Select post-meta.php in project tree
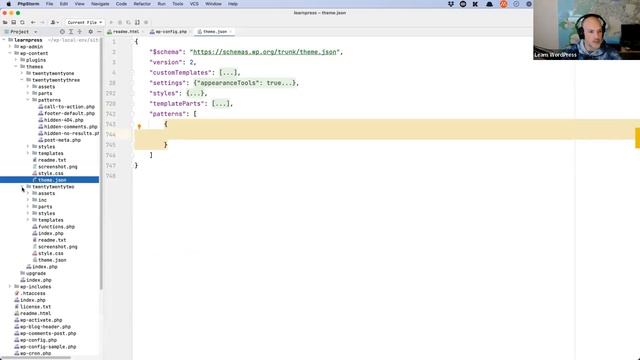Image resolution: width=640 pixels, height=360 pixels. click(x=62, y=140)
